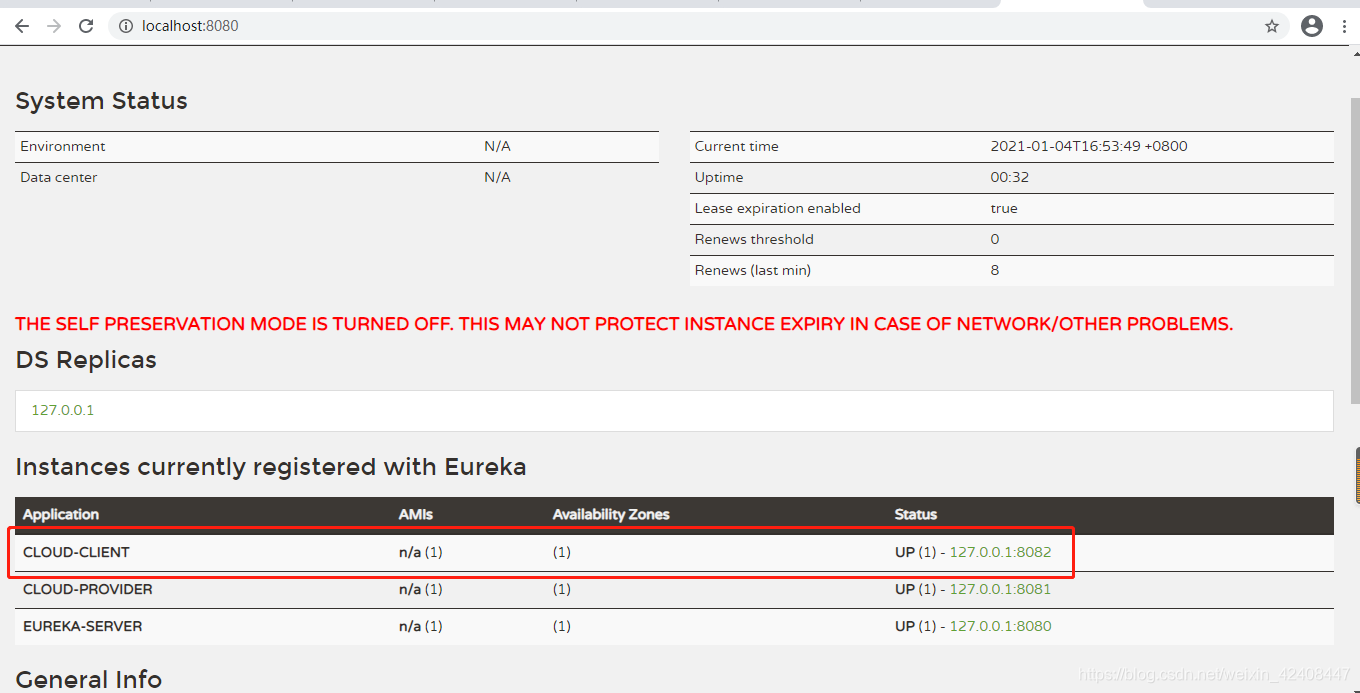Screen dimensions: 1360x693
Task: Click the Current time label
Action: point(737,146)
